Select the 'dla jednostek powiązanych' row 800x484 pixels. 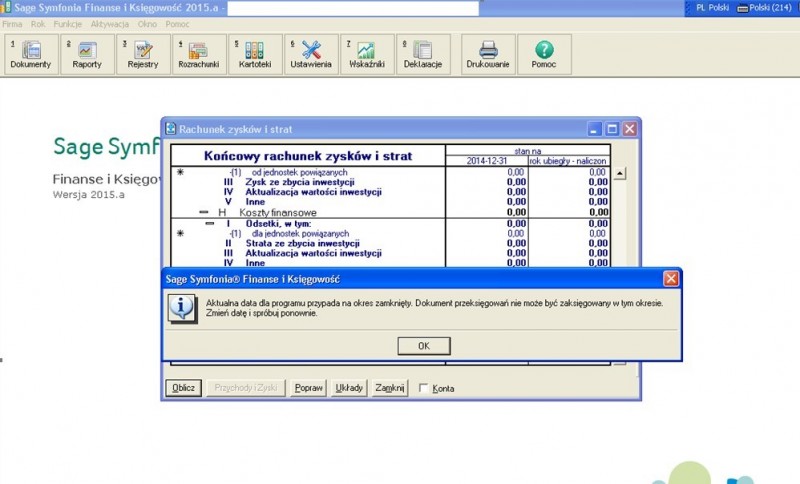(390, 234)
